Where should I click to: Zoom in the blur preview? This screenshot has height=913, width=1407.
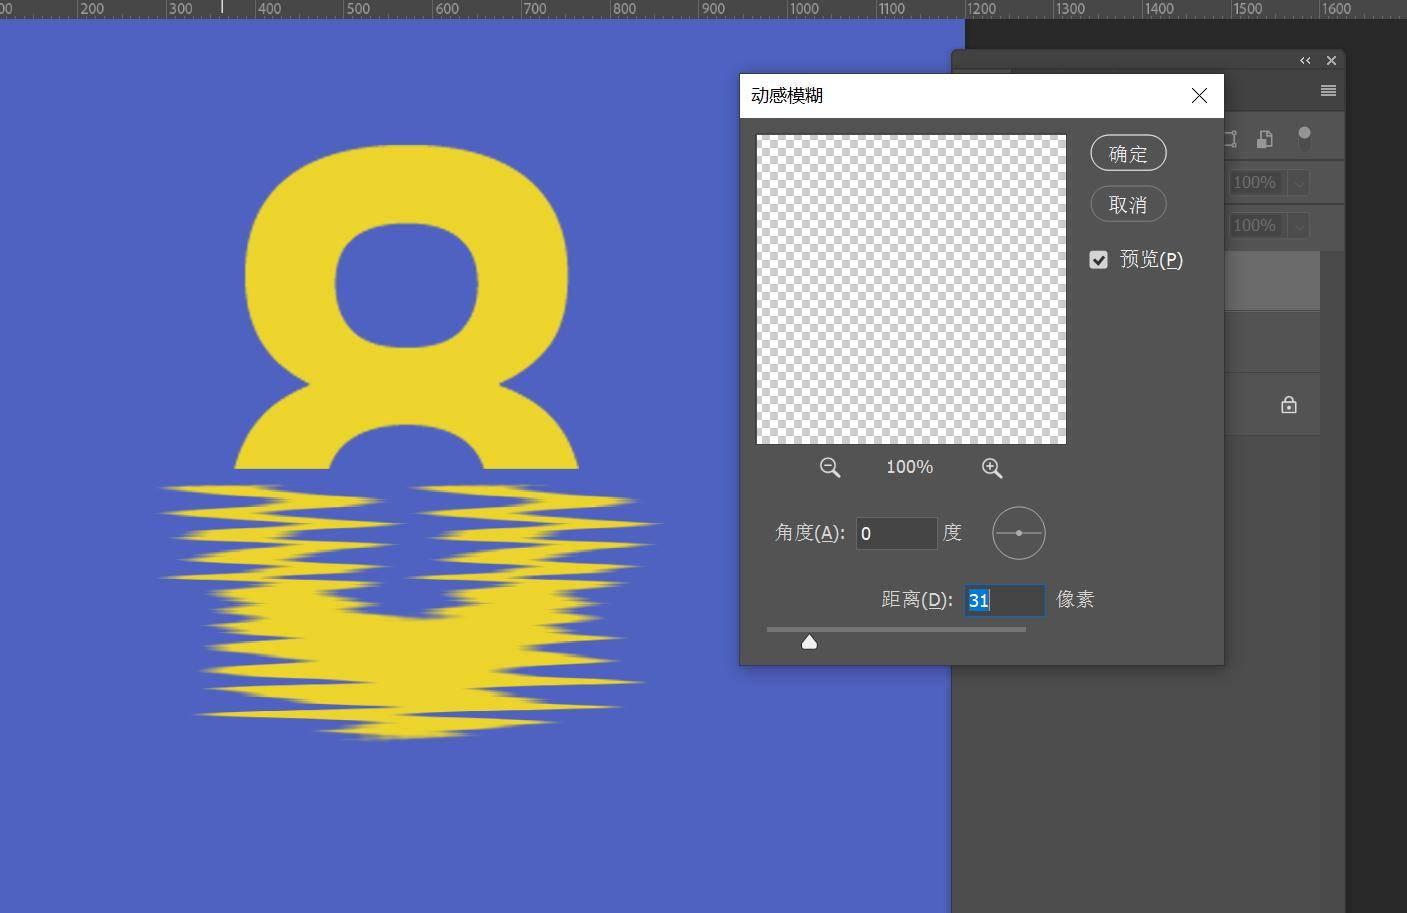point(991,468)
